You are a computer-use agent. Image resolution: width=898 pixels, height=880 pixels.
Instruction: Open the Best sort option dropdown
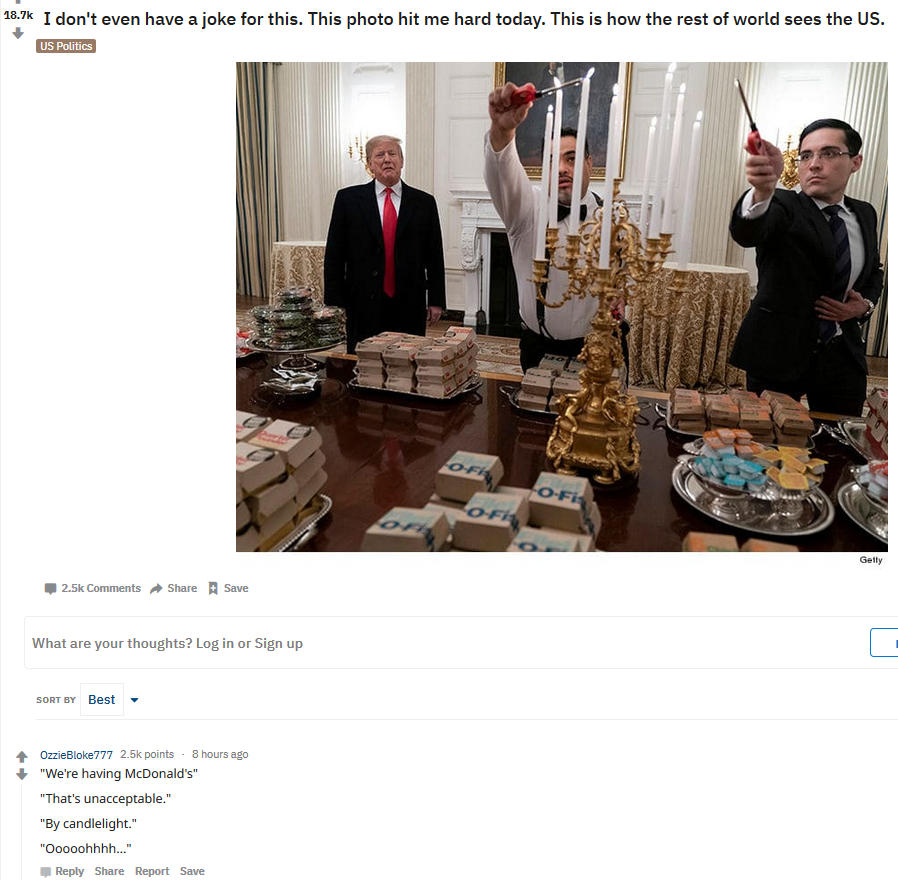point(102,700)
